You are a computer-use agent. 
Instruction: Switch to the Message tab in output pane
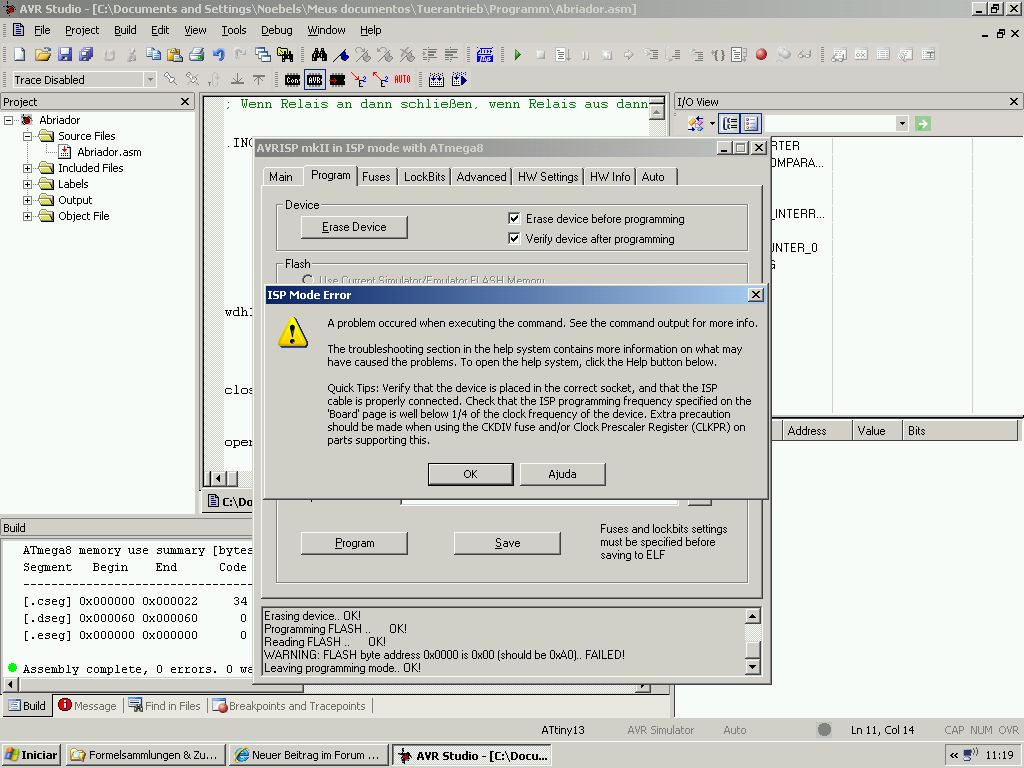88,706
